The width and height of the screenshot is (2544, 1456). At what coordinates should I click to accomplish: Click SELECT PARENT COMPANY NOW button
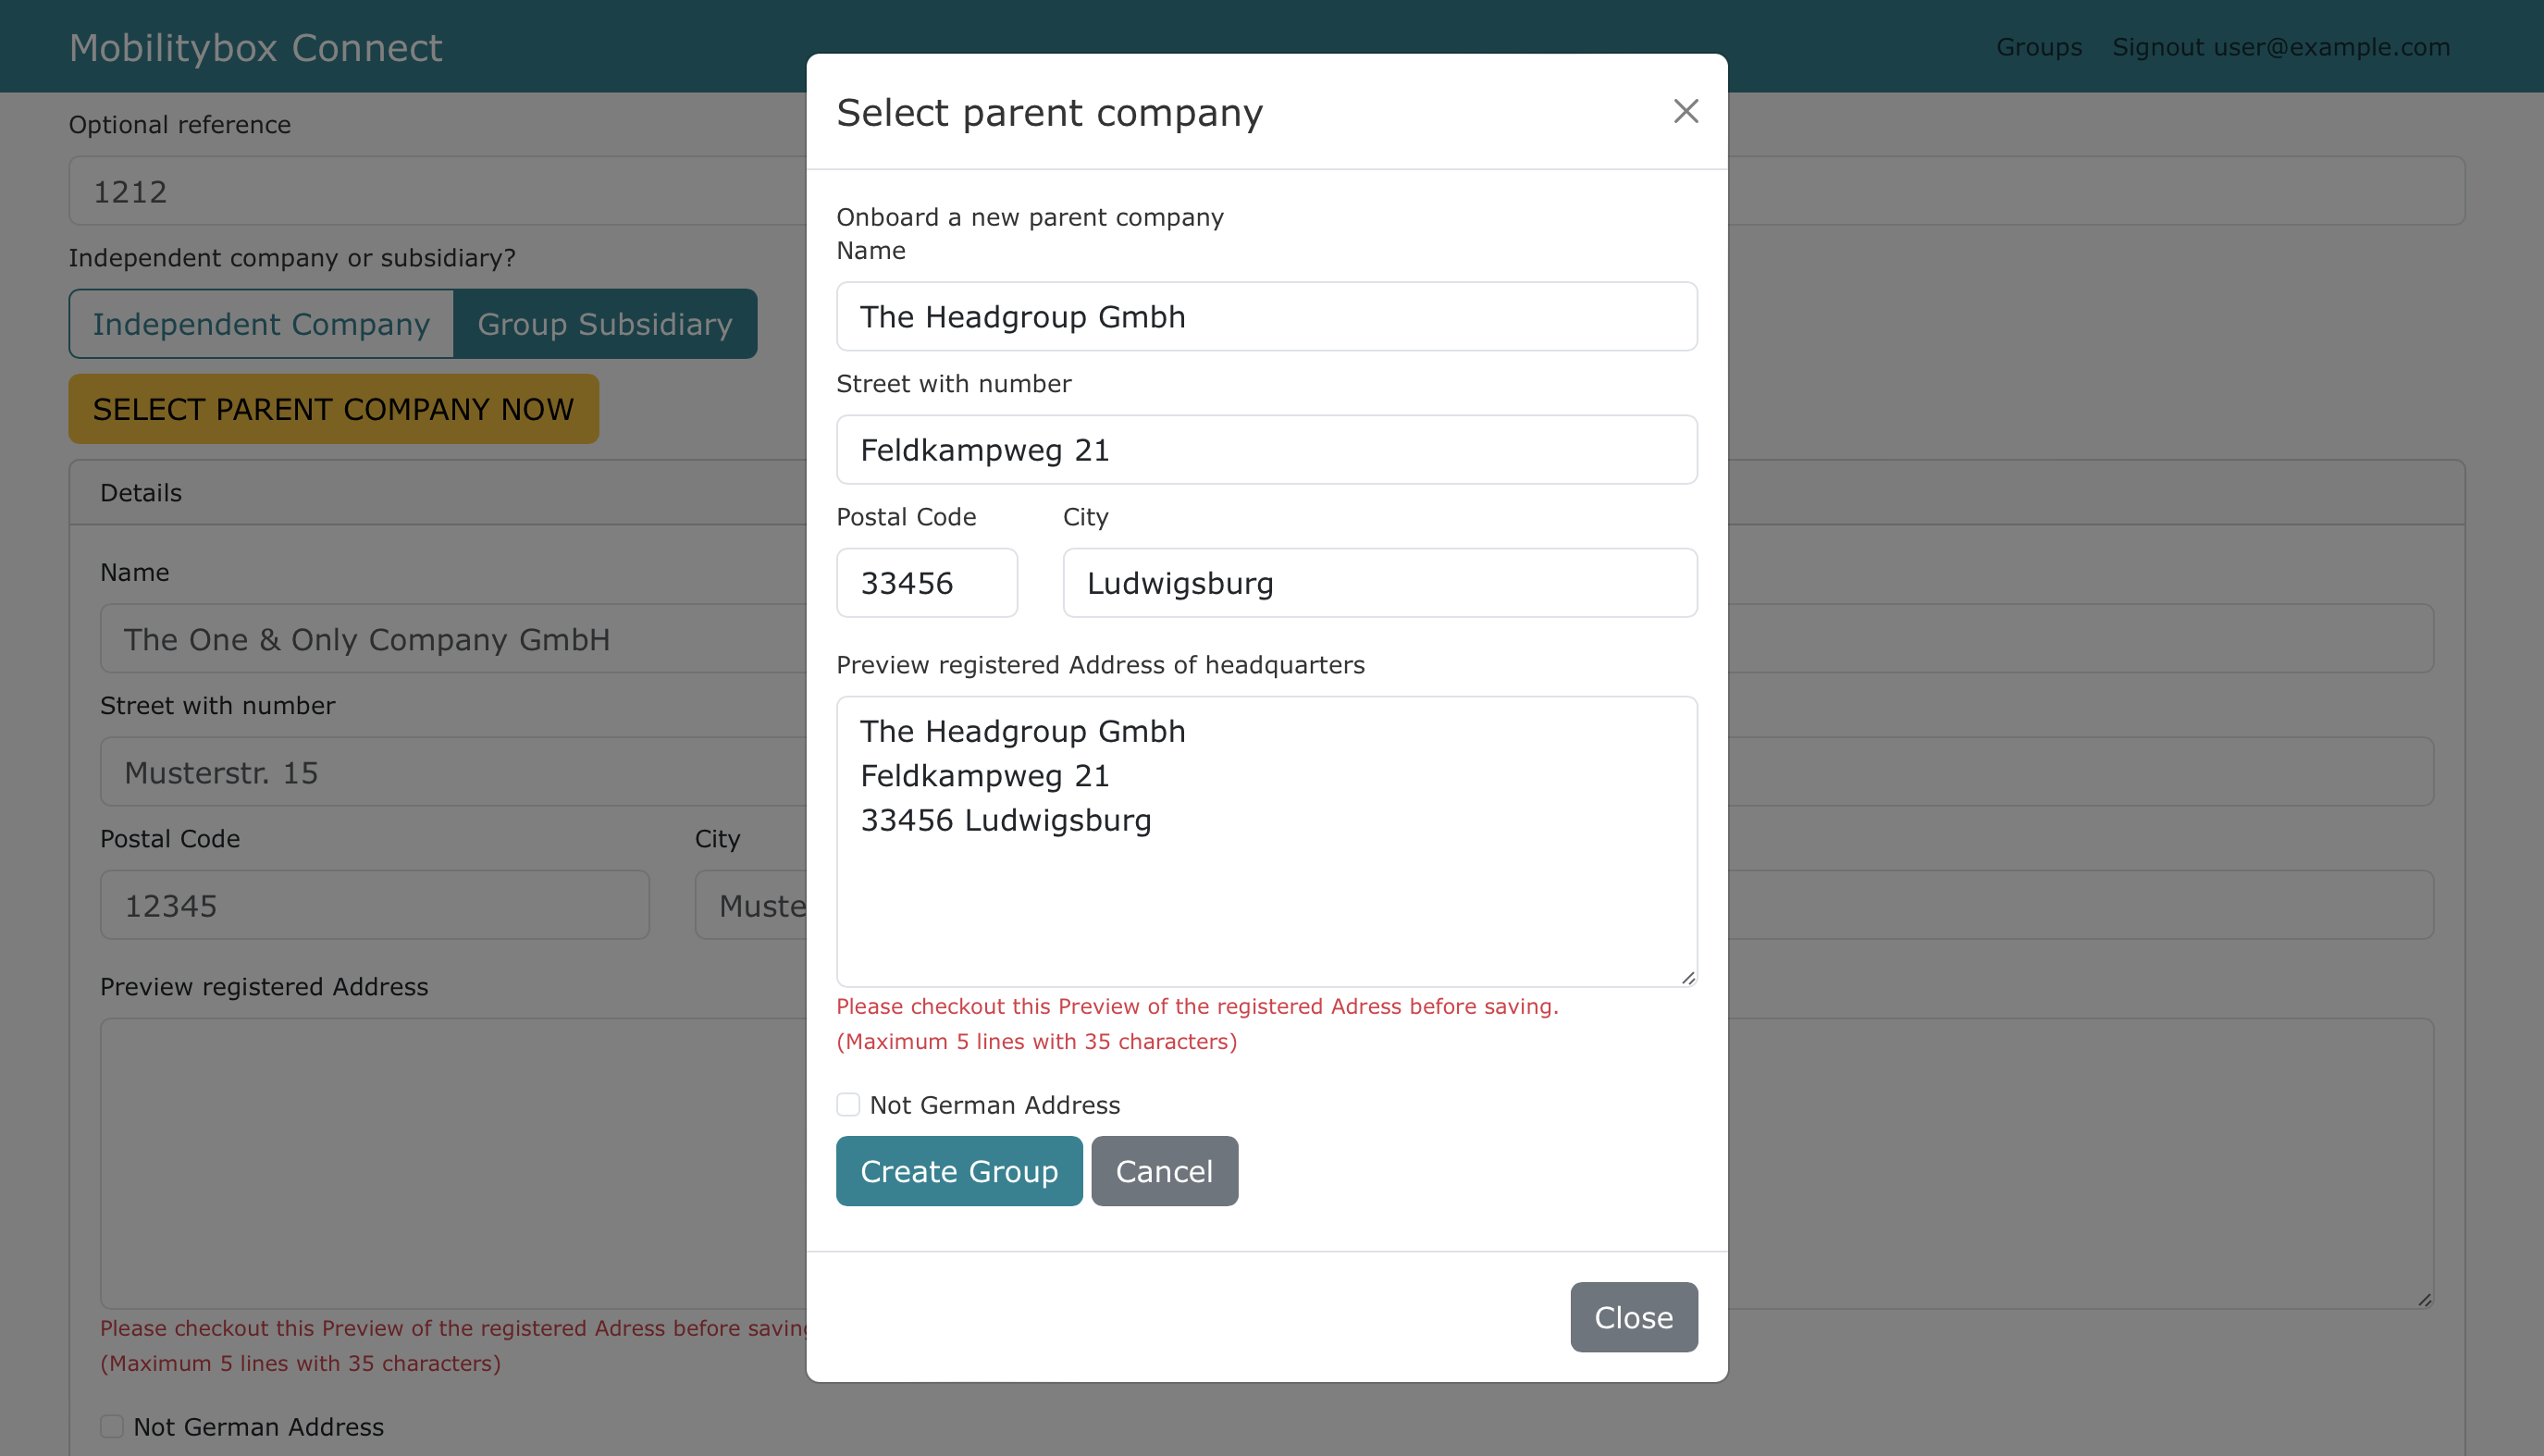(x=333, y=409)
